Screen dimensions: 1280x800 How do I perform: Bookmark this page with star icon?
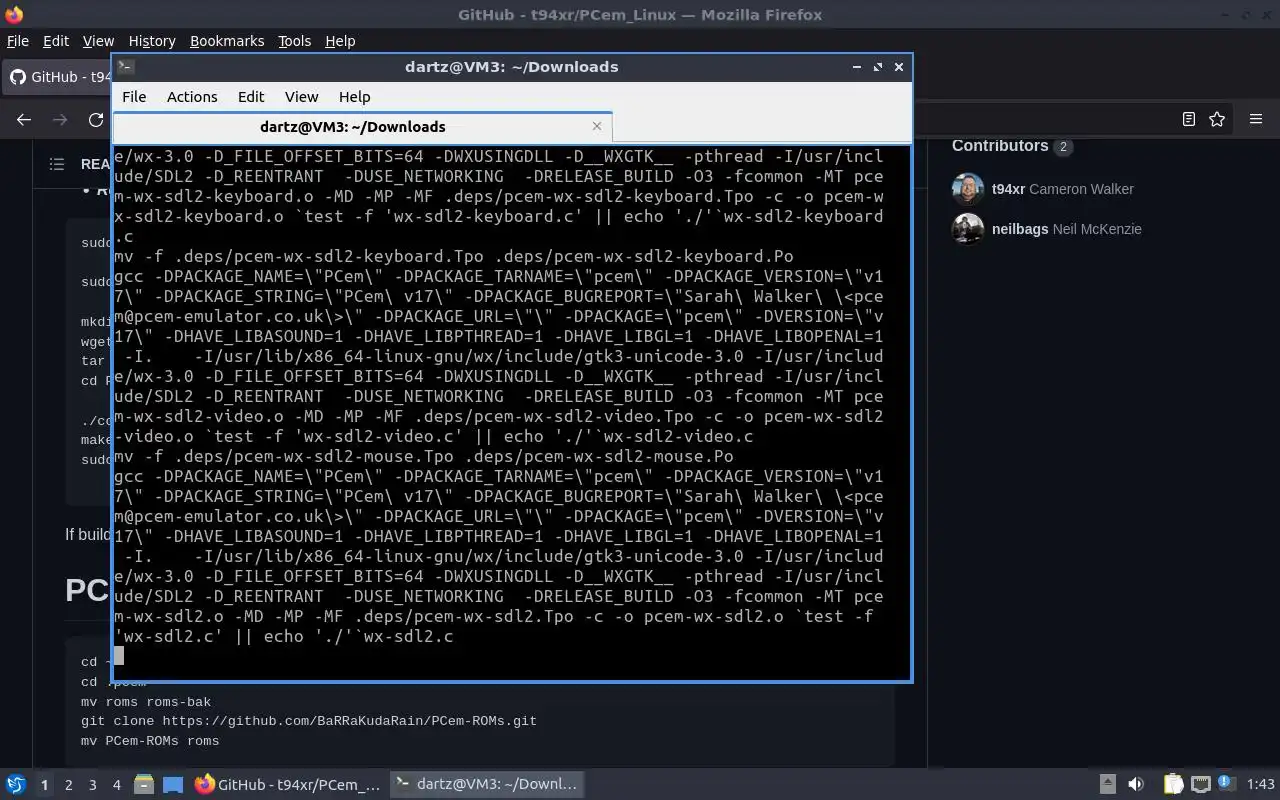[1217, 119]
